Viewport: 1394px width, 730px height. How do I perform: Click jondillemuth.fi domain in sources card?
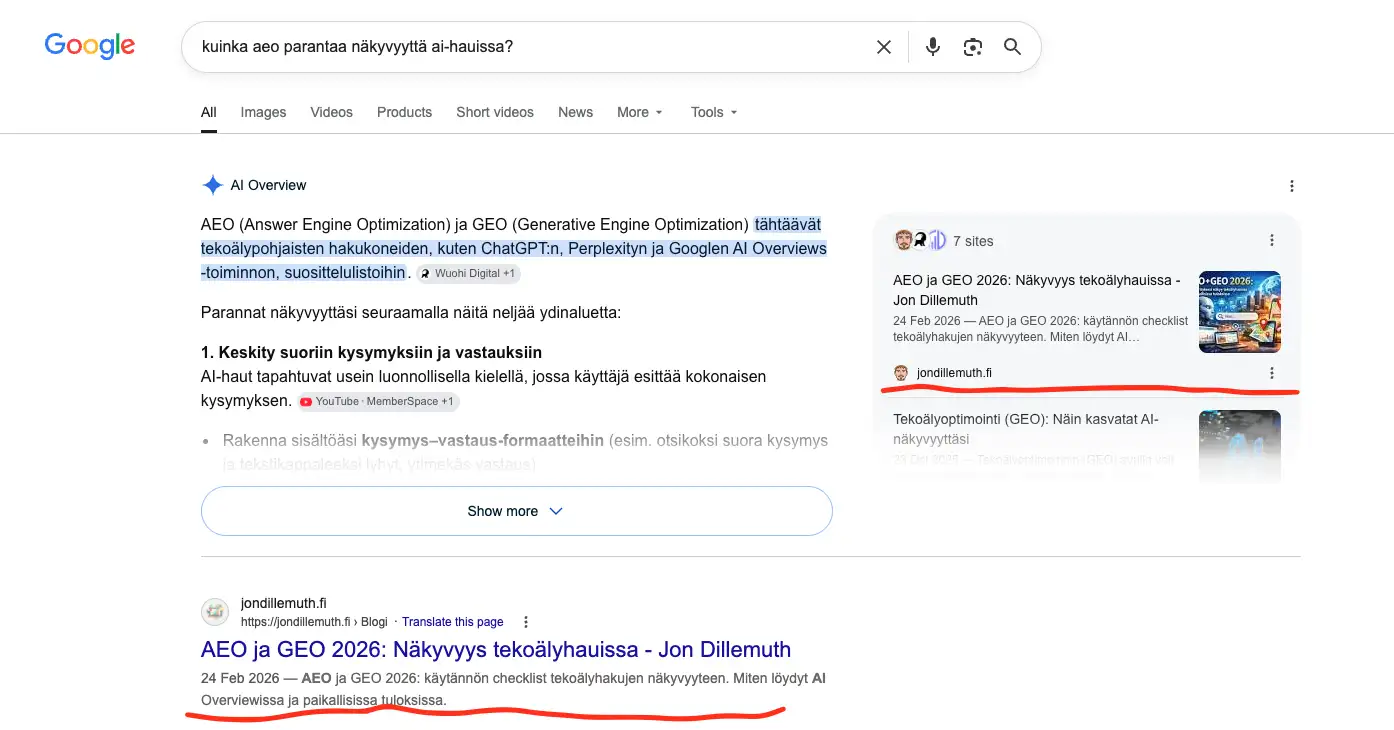pos(954,373)
